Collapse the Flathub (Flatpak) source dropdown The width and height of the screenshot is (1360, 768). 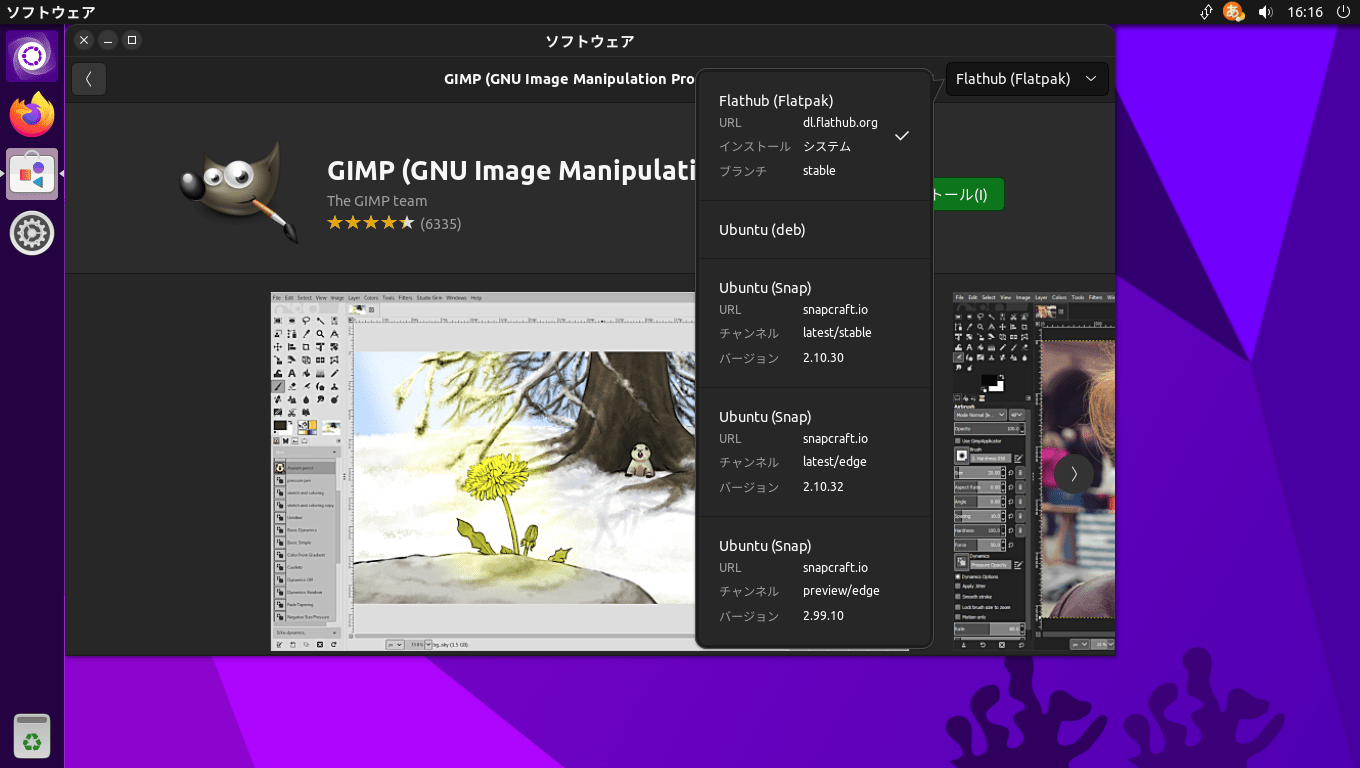pos(1027,79)
